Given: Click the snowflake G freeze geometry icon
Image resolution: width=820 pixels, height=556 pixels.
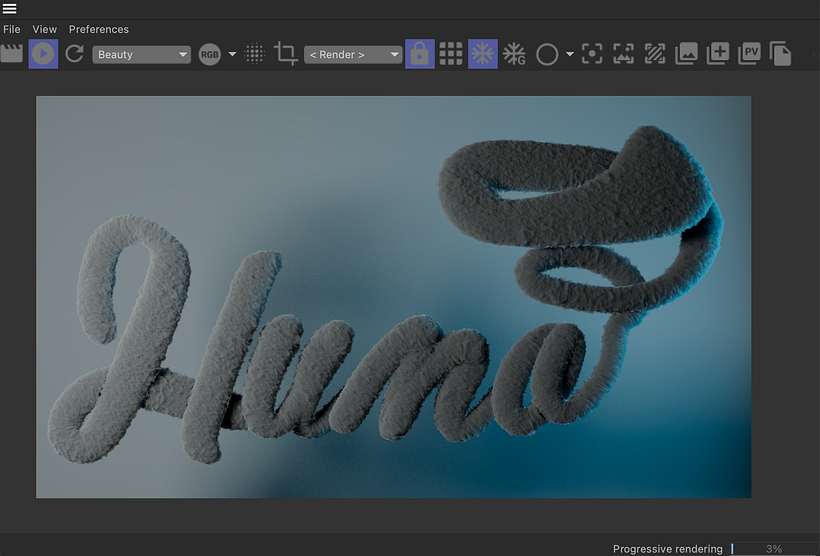Looking at the screenshot, I should point(515,54).
